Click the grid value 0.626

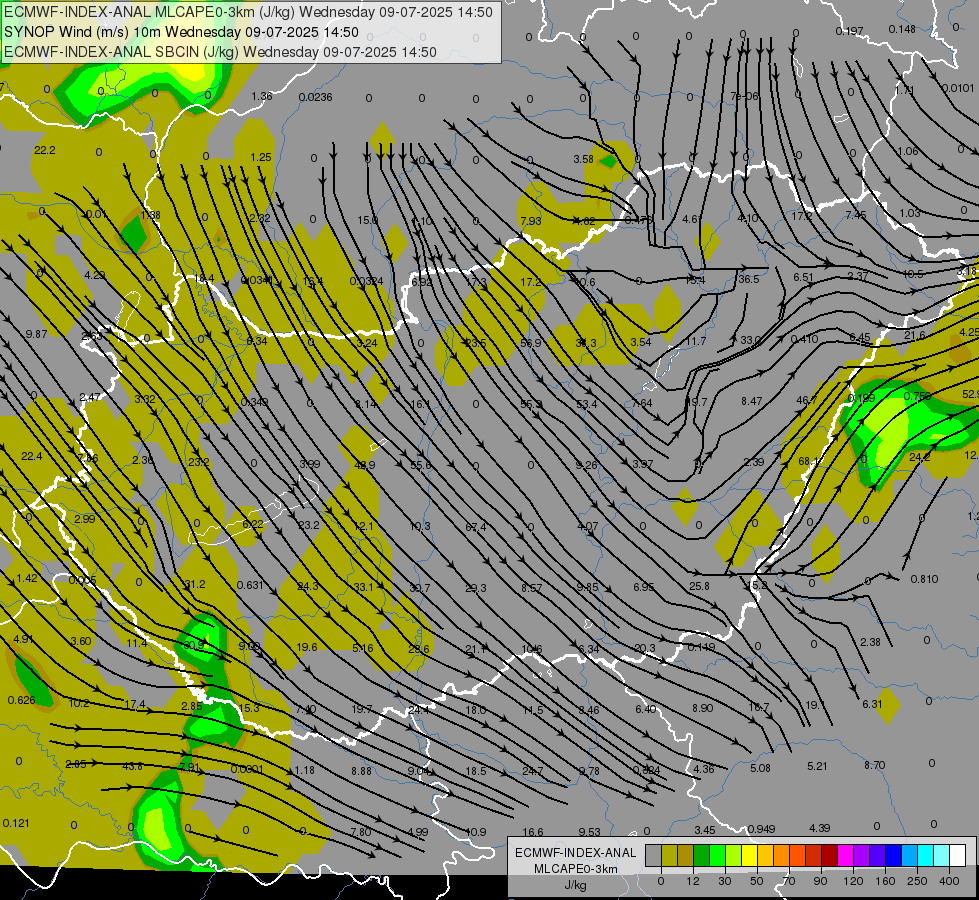pyautogui.click(x=21, y=700)
